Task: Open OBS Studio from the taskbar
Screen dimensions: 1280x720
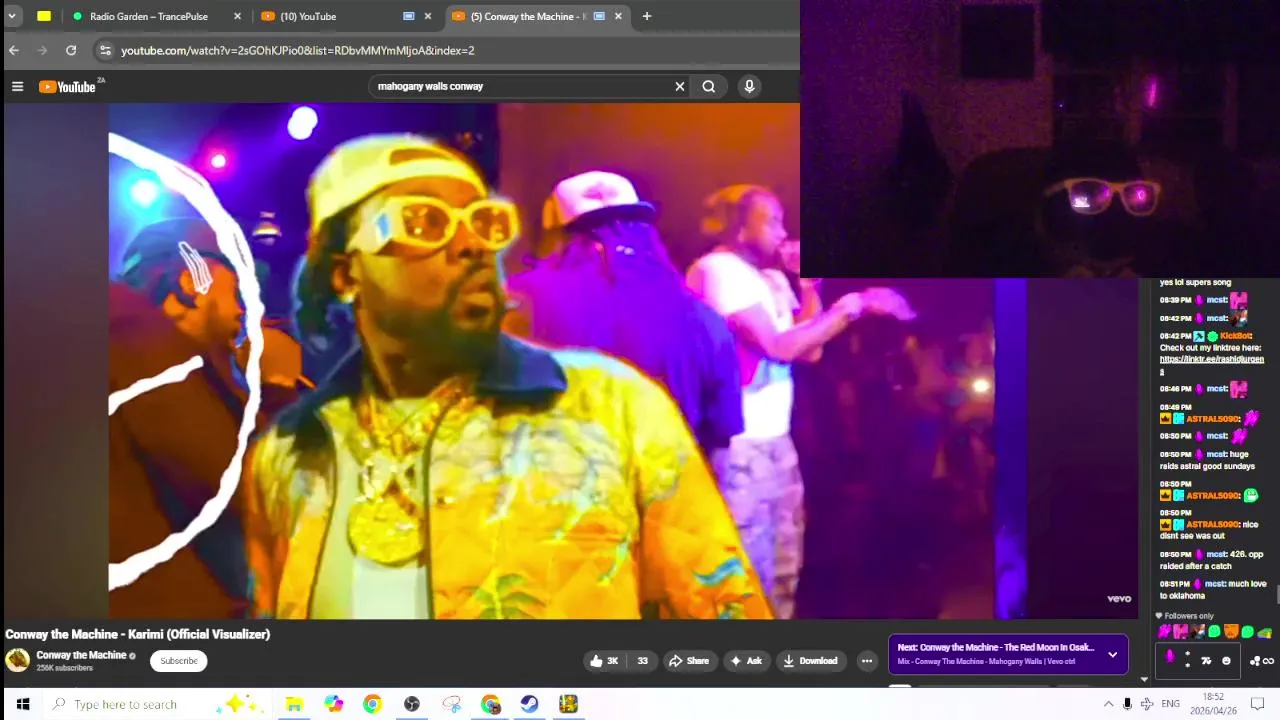Action: (411, 704)
